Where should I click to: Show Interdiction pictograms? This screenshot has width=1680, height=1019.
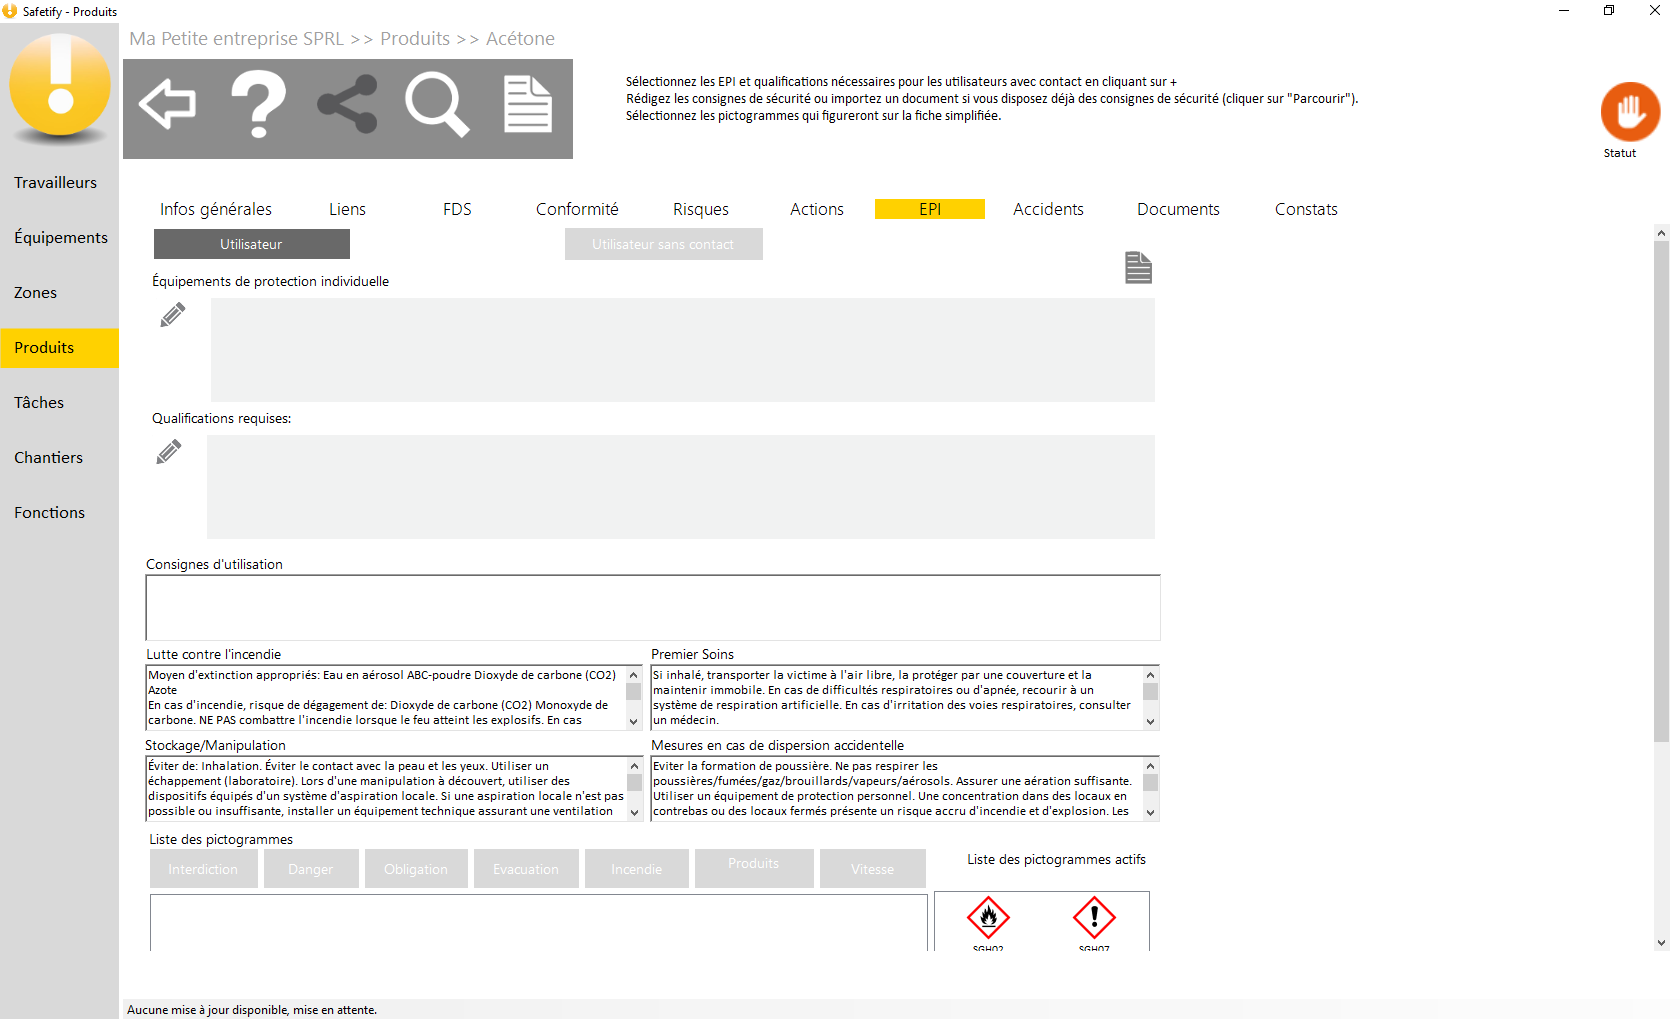pyautogui.click(x=204, y=869)
